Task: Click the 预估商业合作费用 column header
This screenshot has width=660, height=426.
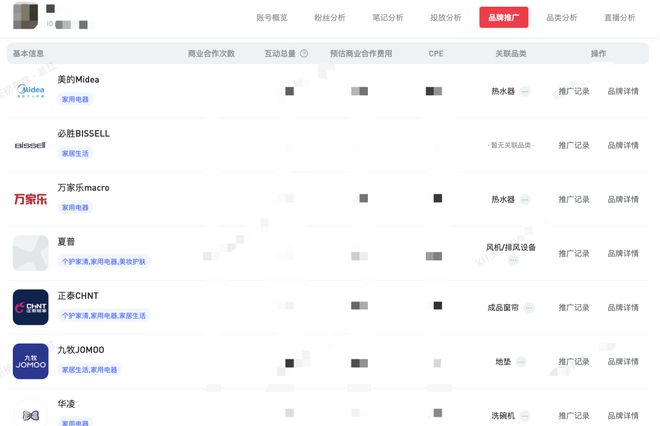Action: tap(361, 53)
